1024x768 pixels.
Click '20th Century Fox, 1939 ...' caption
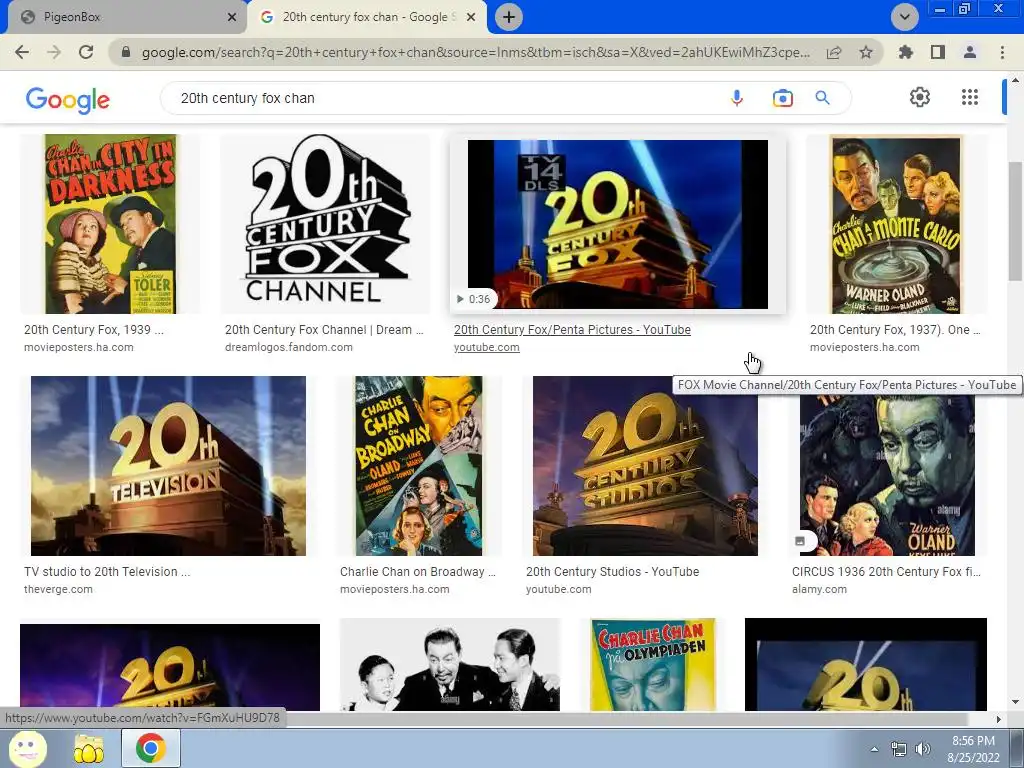pyautogui.click(x=94, y=330)
